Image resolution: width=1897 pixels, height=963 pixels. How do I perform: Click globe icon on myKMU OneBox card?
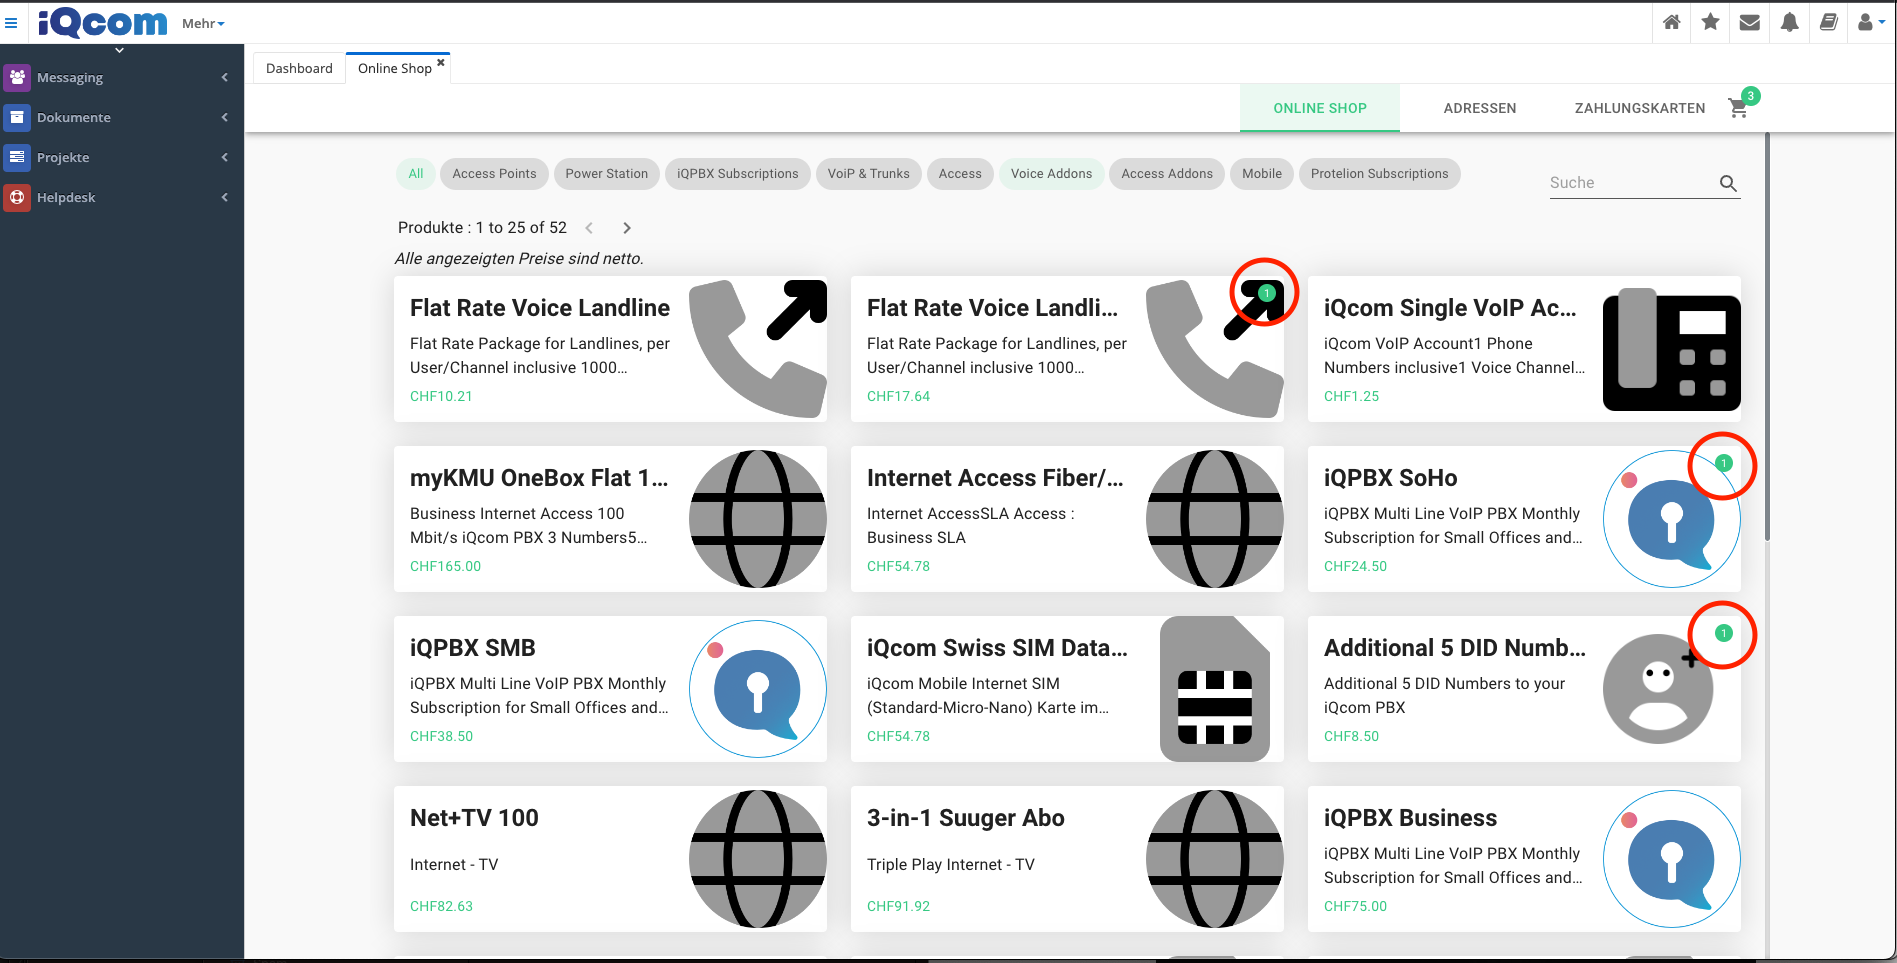coord(757,519)
